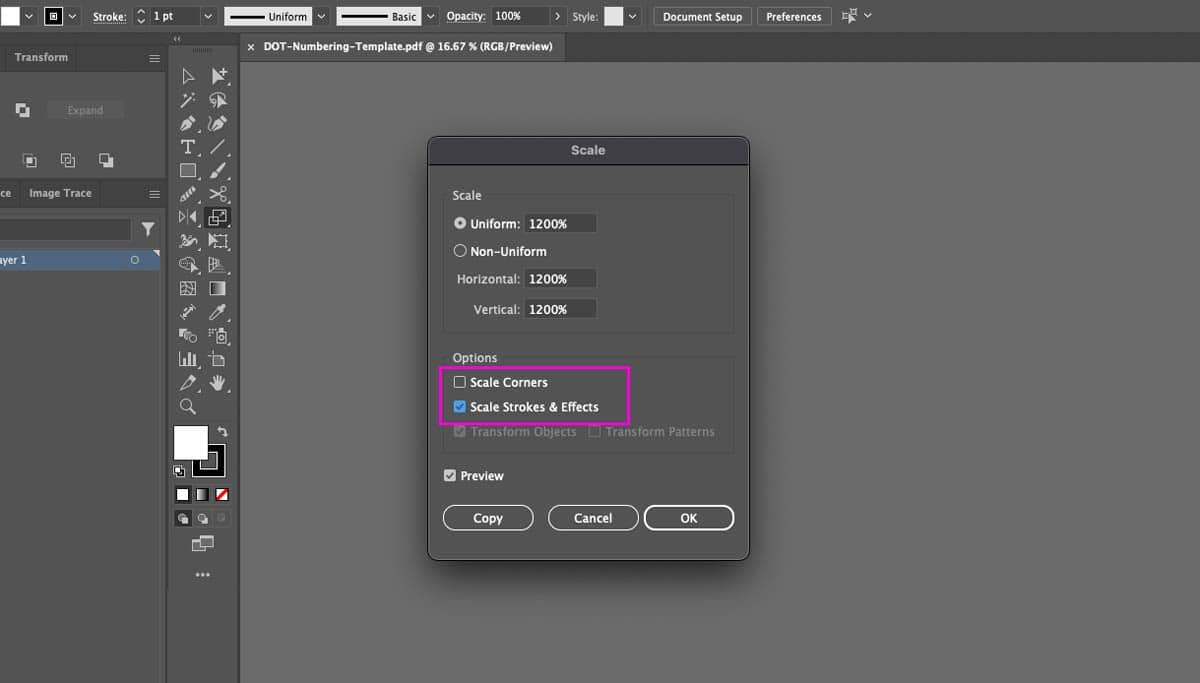Select the Scissors tool
Viewport: 1200px width, 683px height.
pos(218,194)
